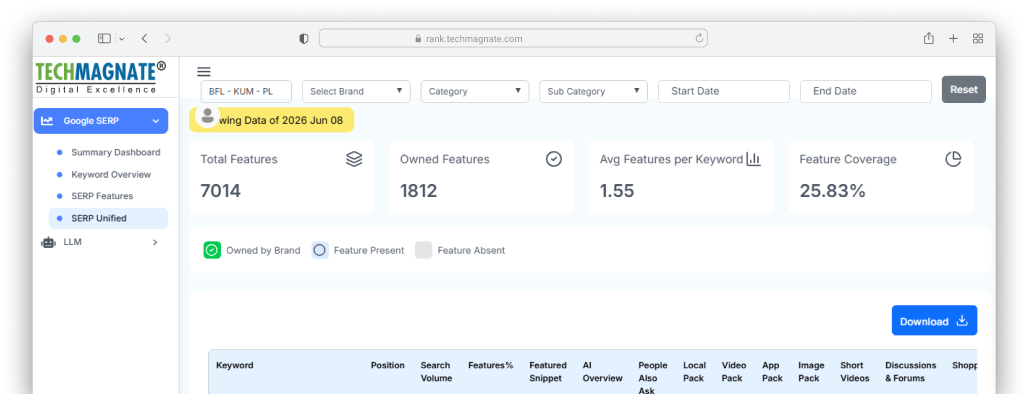
Task: Sort by the Keyword column header
Action: (234, 365)
